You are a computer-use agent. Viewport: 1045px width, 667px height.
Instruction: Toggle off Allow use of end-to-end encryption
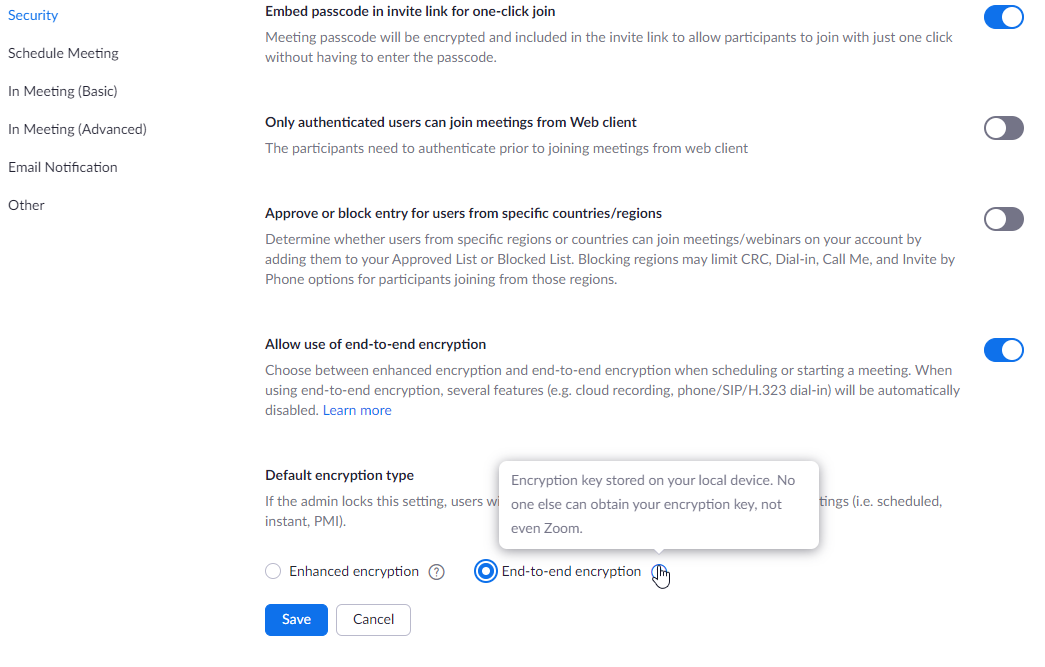point(1003,350)
